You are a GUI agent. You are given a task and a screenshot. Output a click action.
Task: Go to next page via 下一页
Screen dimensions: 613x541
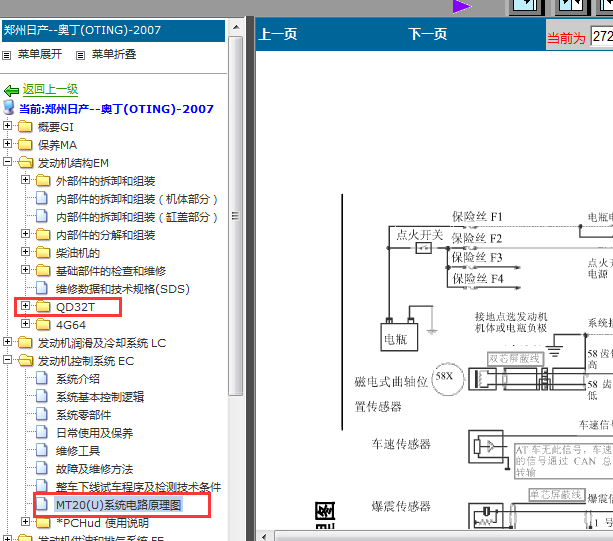tap(427, 34)
